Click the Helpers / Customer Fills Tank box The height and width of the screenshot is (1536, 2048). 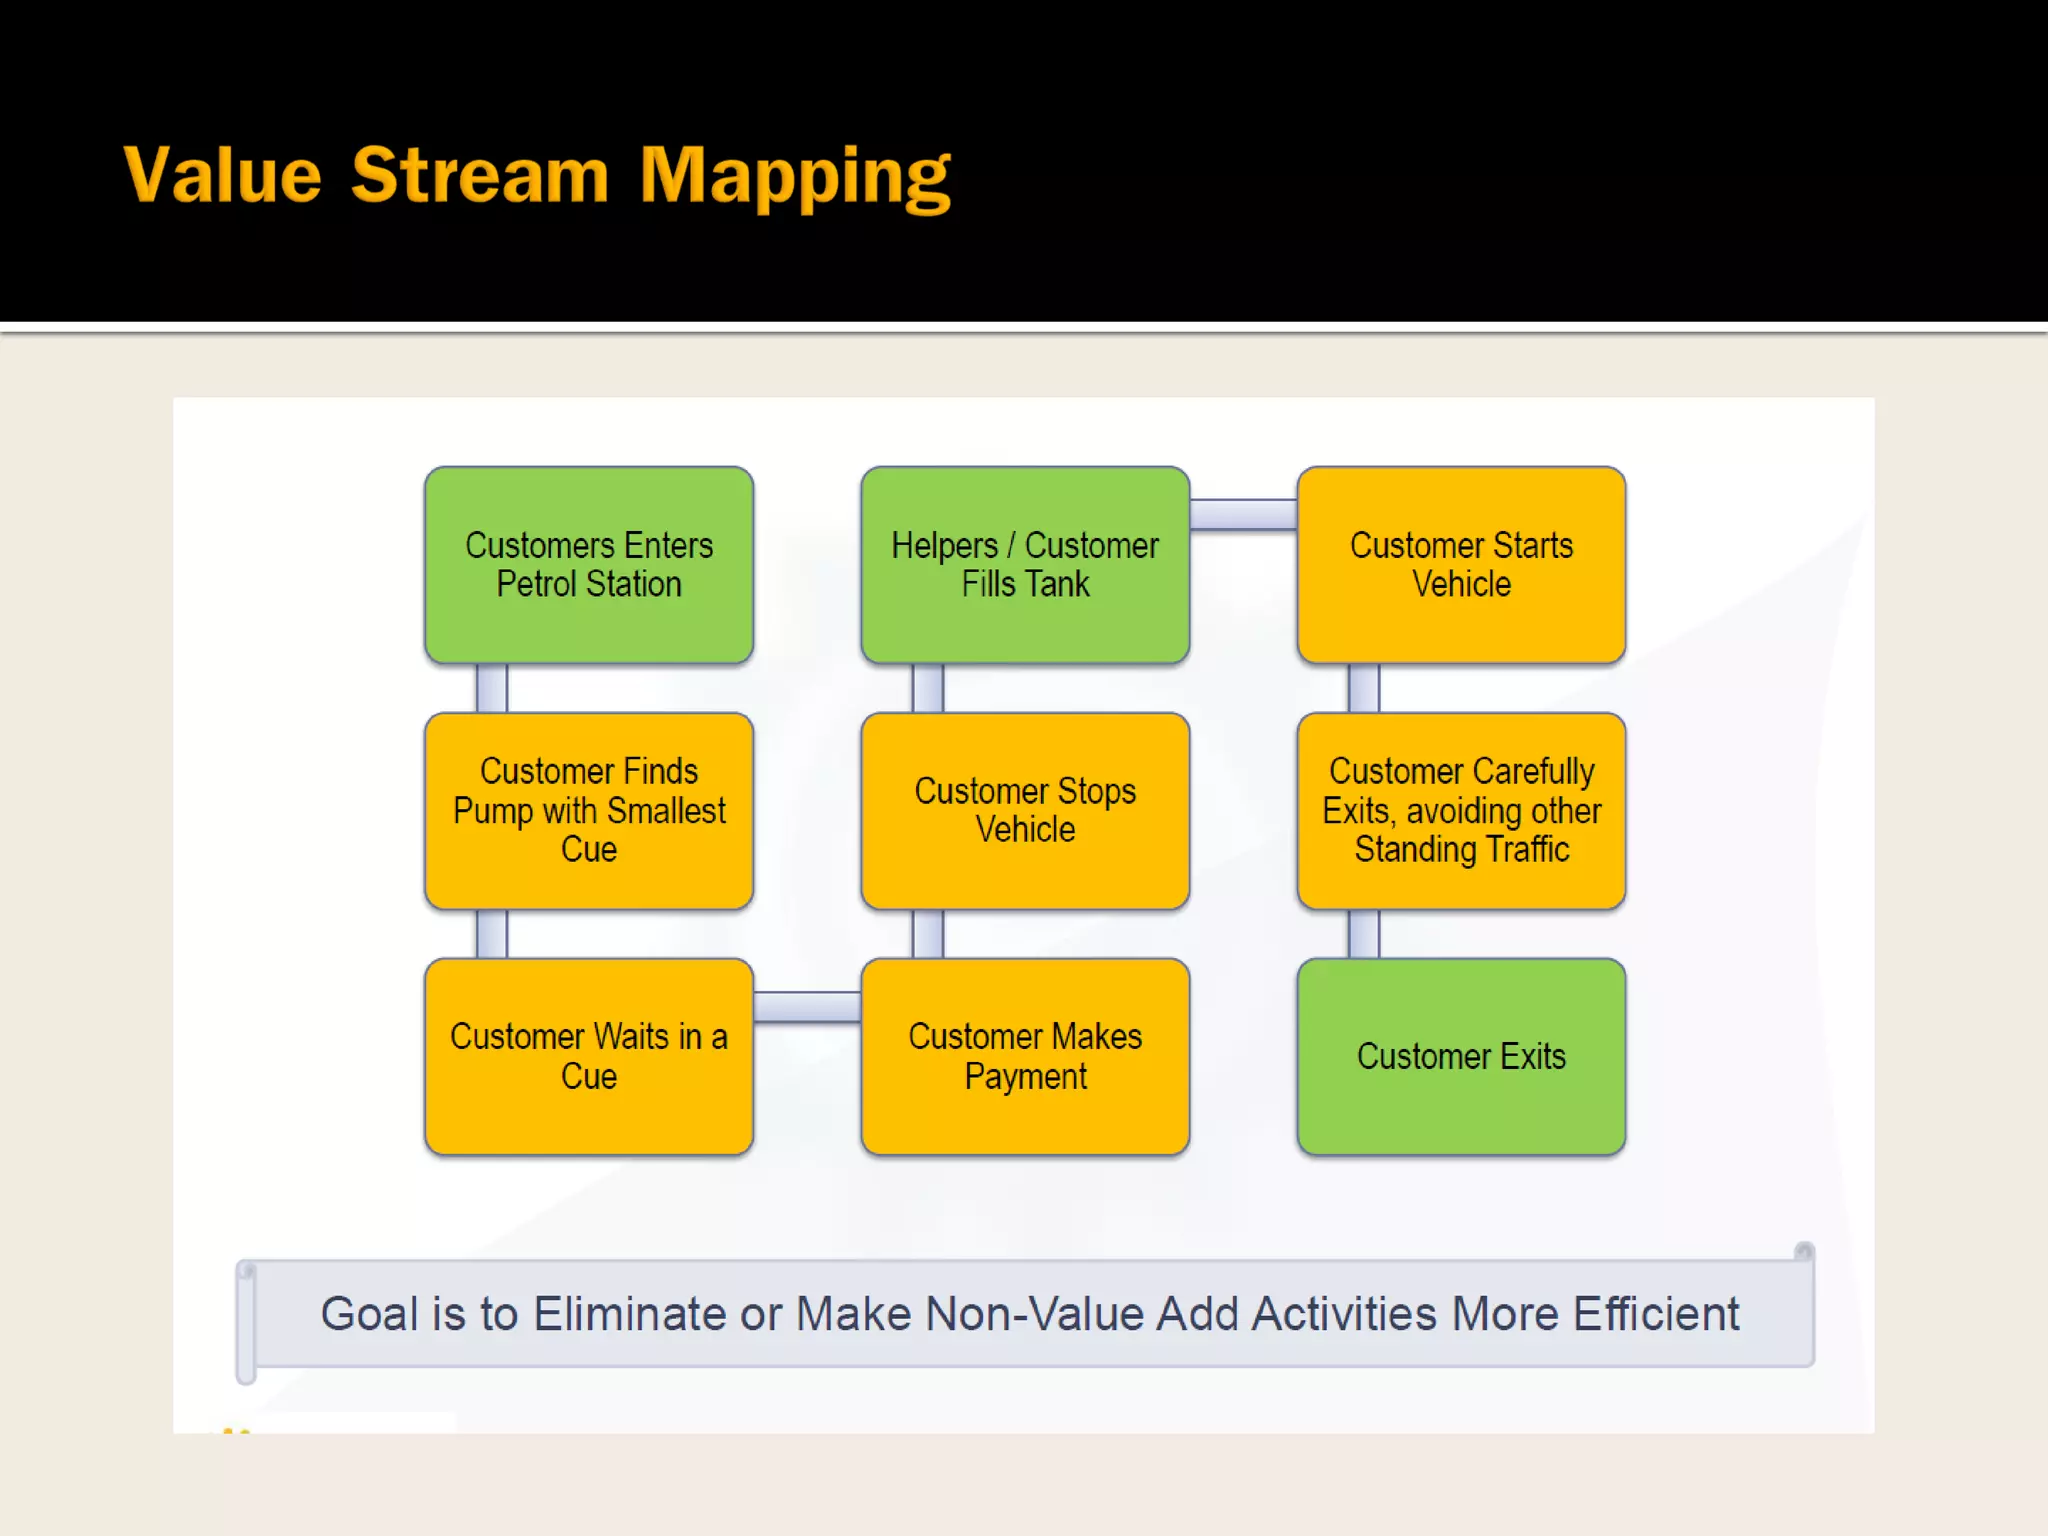coord(1025,565)
